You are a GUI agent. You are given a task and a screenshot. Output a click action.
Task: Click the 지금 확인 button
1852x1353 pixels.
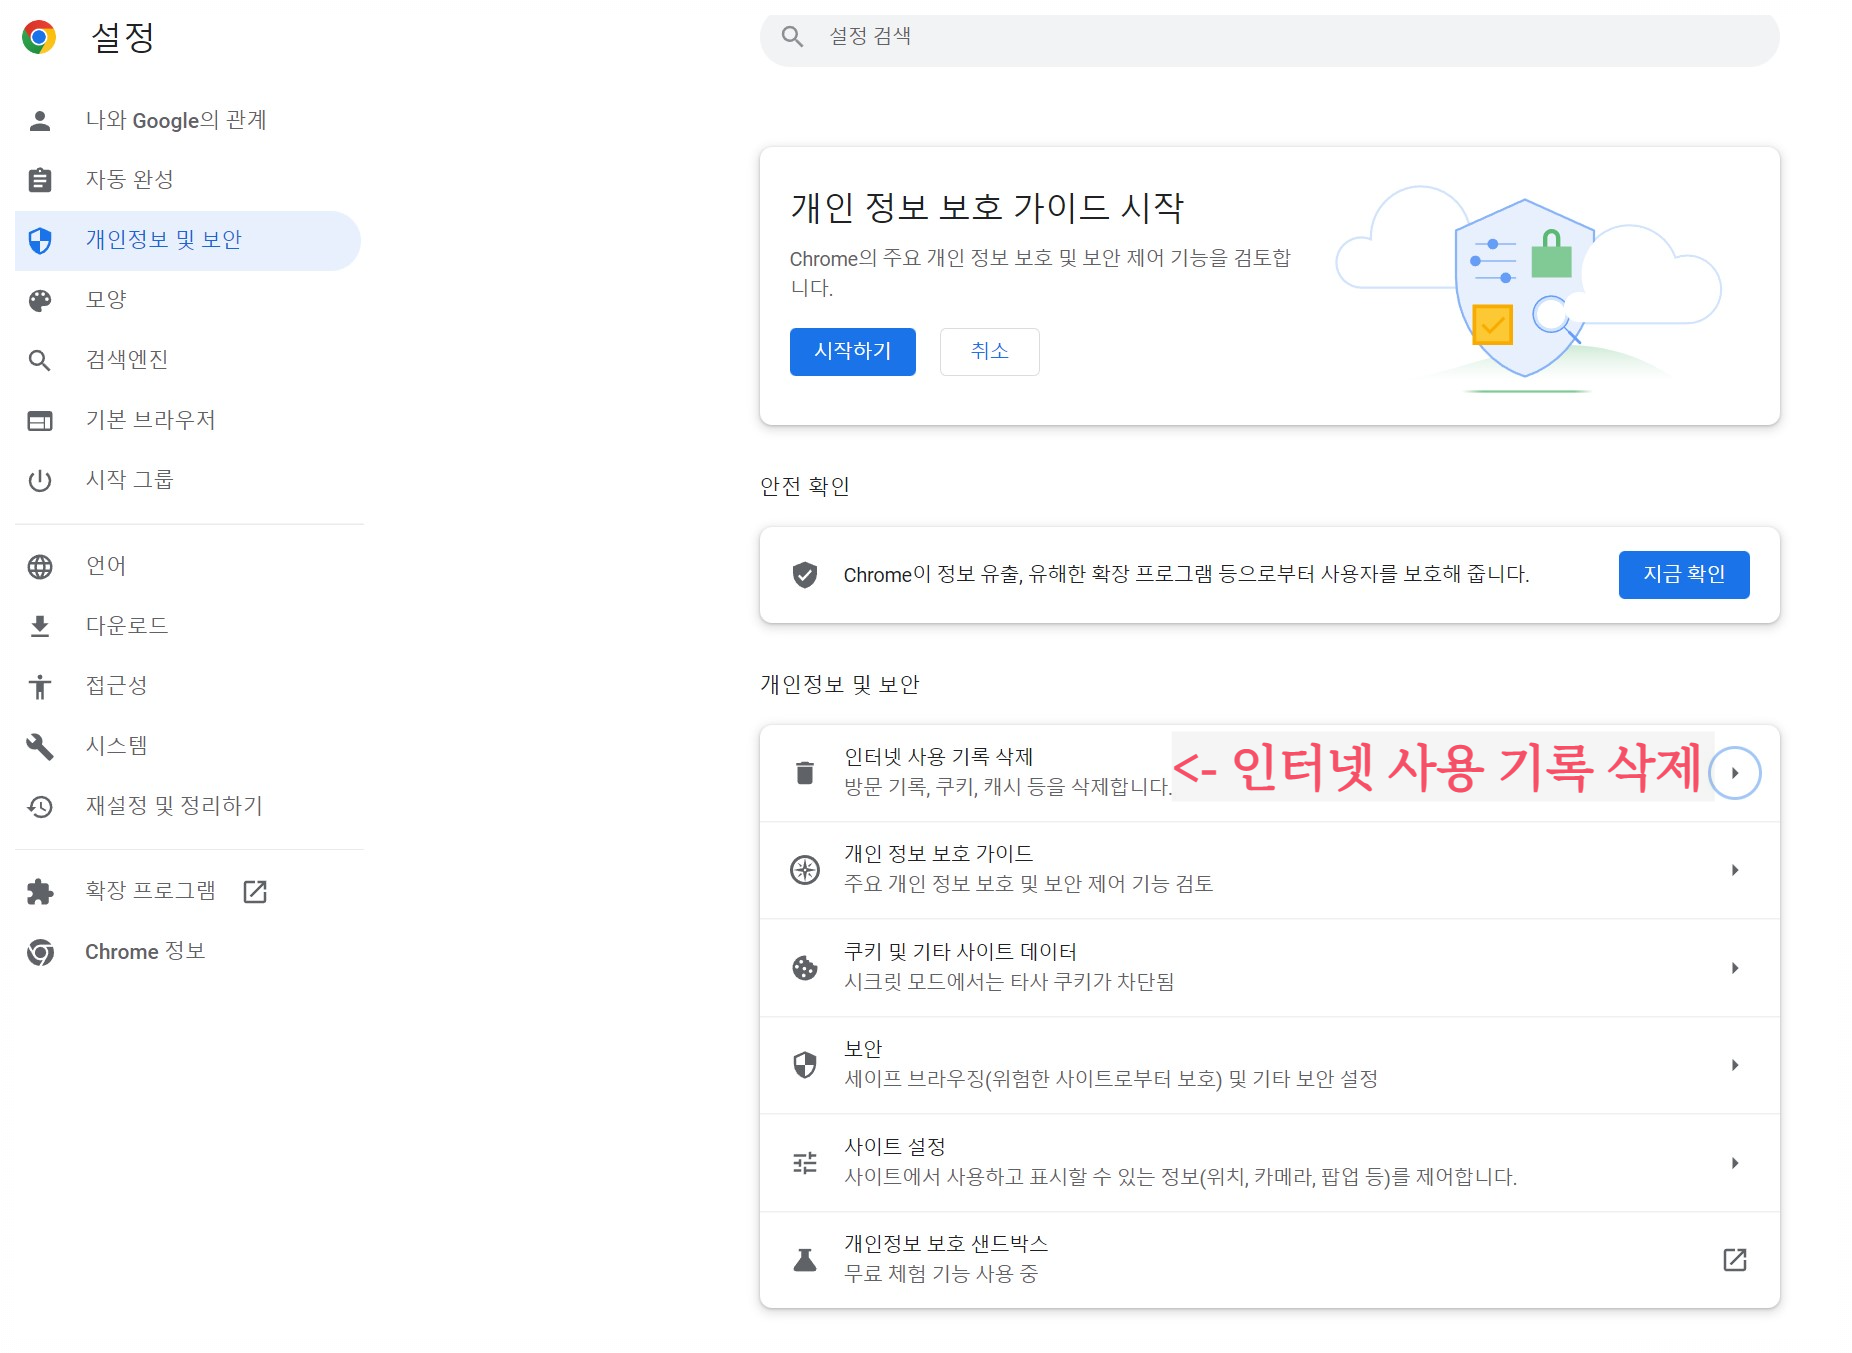tap(1684, 575)
